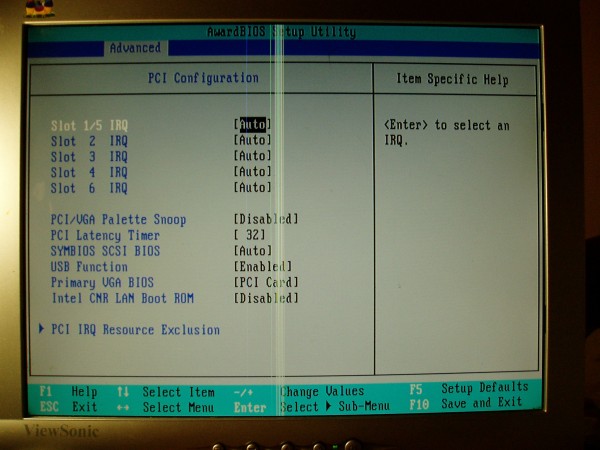
Task: Expand PCI IRQ Resource Exclusion sub-menu
Action: pos(135,330)
